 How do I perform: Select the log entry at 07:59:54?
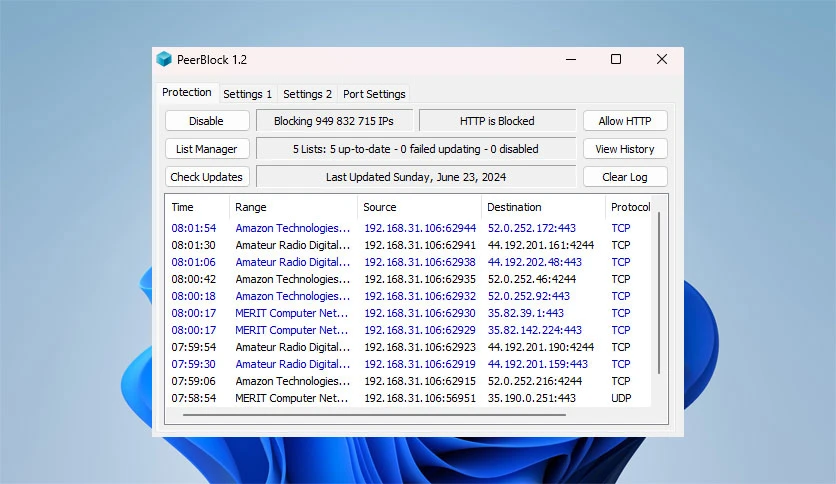click(x=408, y=347)
